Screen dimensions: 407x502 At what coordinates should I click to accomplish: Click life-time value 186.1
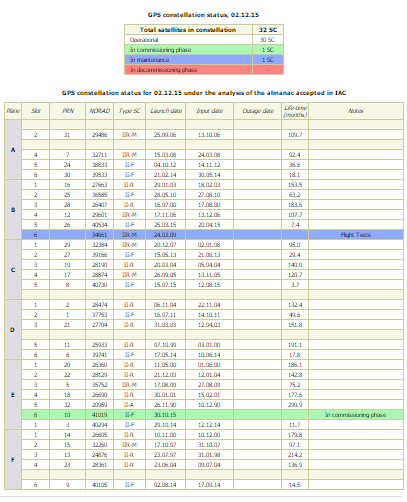[295, 365]
